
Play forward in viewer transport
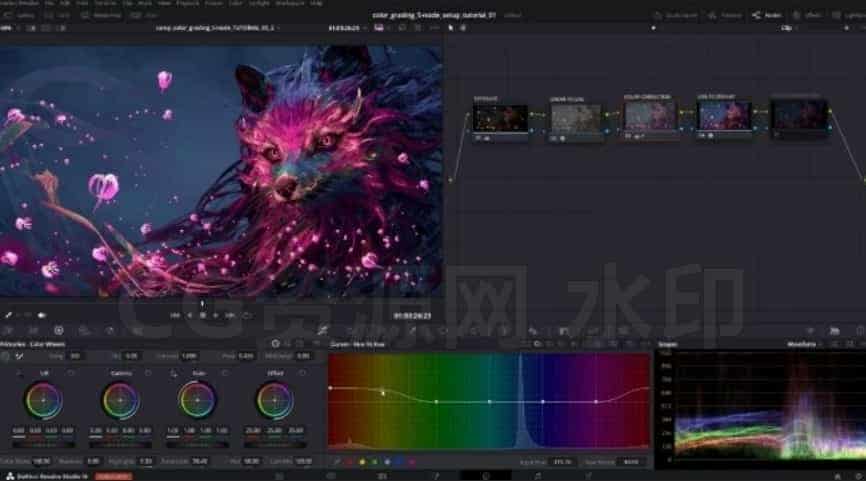tap(216, 315)
